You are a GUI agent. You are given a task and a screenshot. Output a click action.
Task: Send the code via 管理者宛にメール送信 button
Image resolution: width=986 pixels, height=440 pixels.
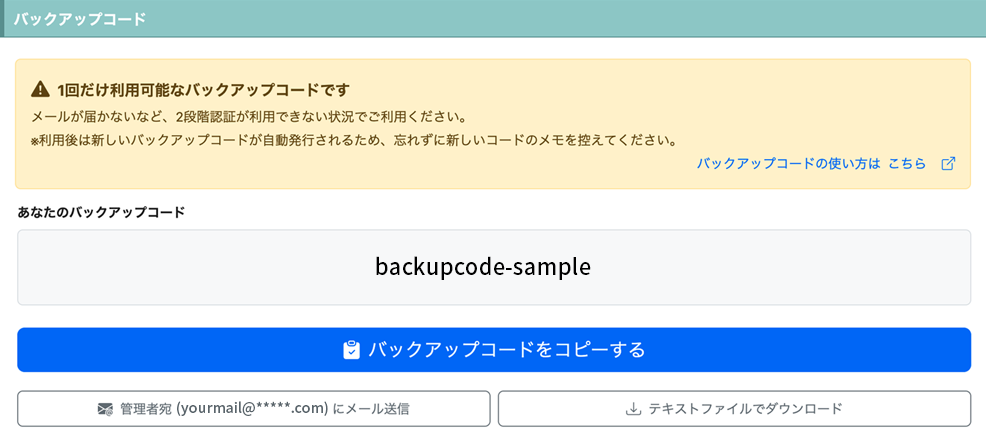(x=253, y=409)
